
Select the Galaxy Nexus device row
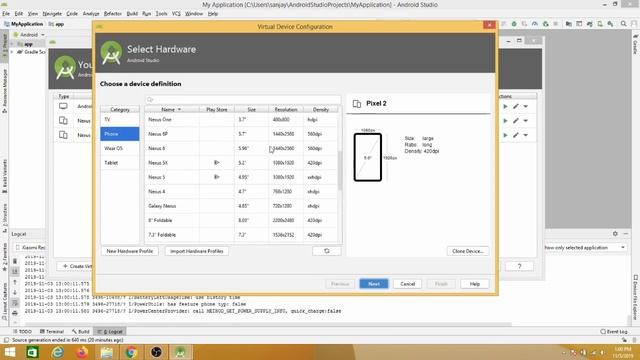(x=241, y=206)
